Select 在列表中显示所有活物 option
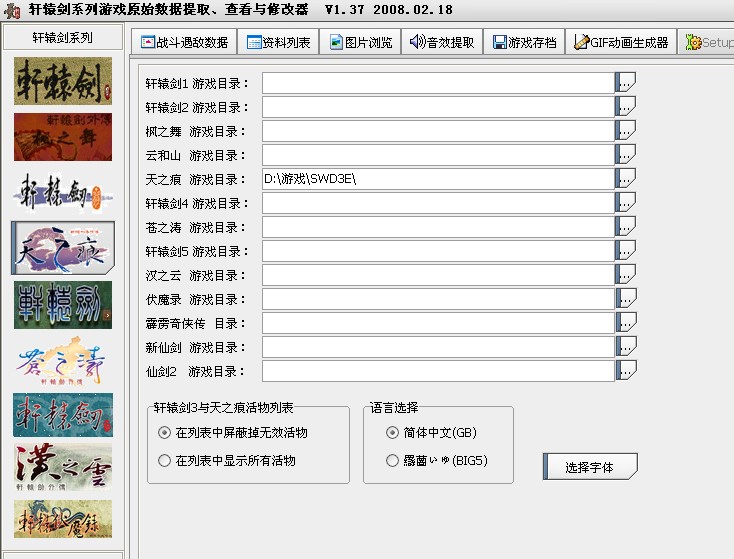The image size is (734, 559). 227,461
